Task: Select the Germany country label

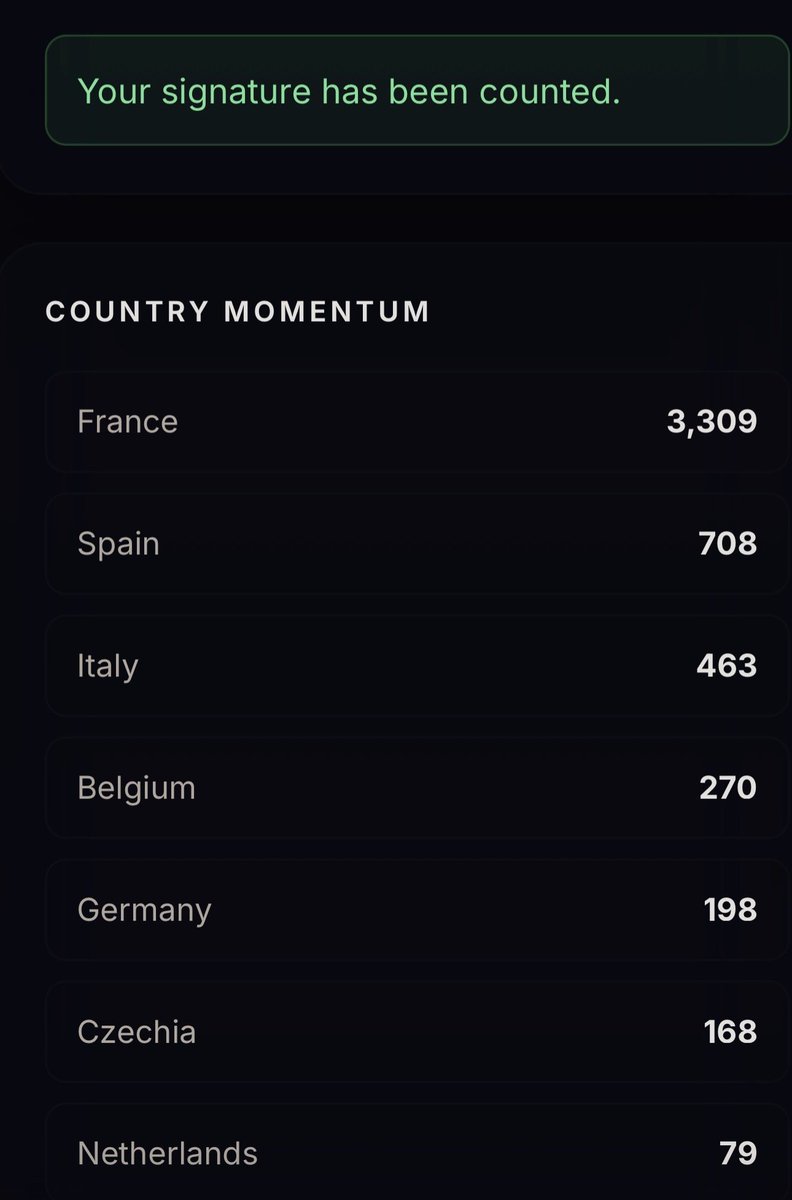Action: (144, 911)
